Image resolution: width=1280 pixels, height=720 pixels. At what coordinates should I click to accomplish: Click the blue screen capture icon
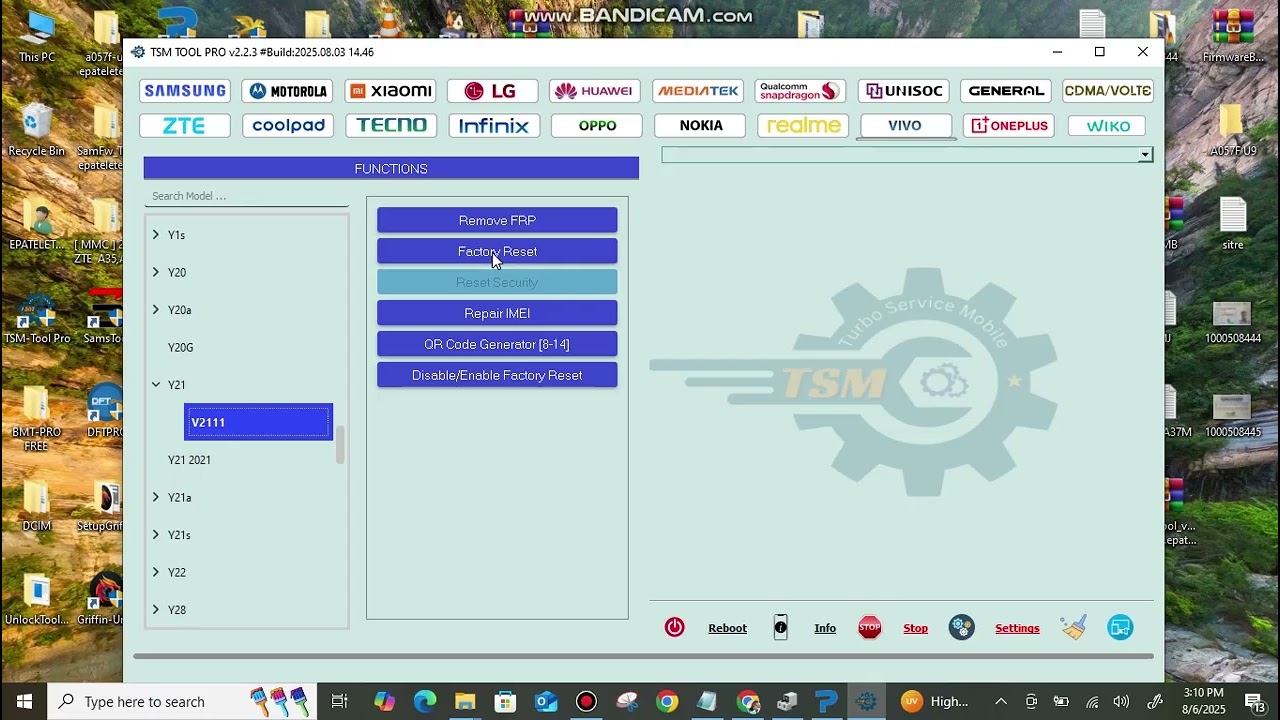click(x=1120, y=627)
